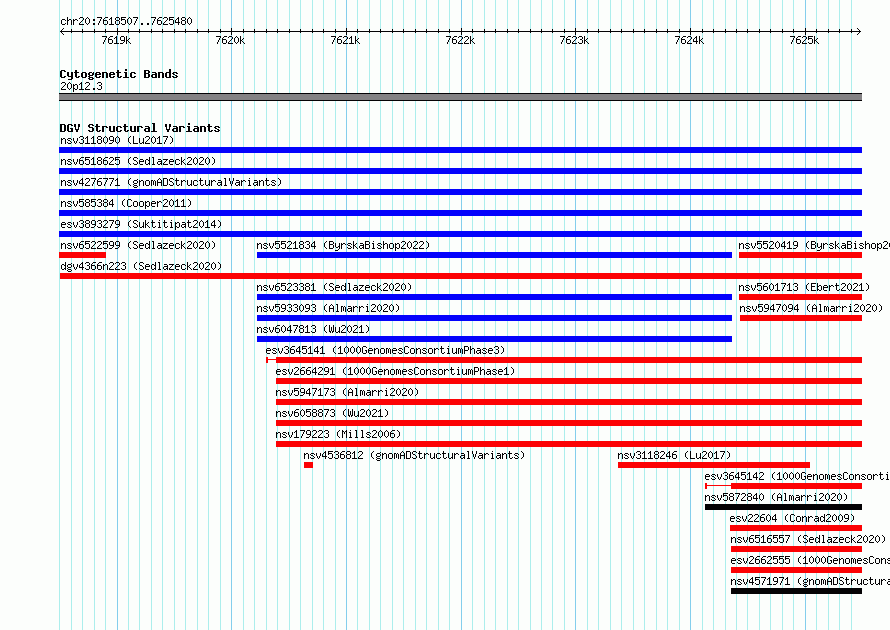Select nsv6058873 (Wu2021) label
The height and width of the screenshot is (630, 890).
tap(332, 413)
